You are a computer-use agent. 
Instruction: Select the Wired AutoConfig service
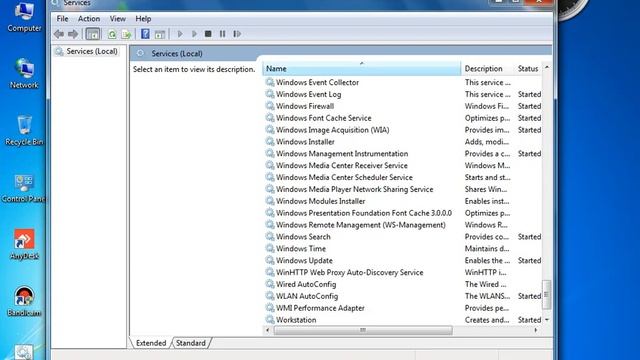pos(306,284)
